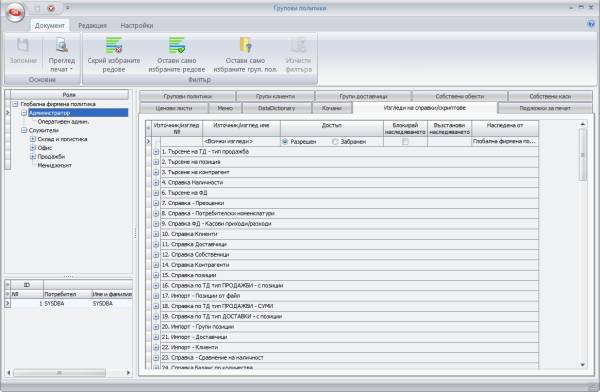The width and height of the screenshot is (600, 392).
Task: Click the red stop icon in quick access toolbar
Action: pos(51,8)
